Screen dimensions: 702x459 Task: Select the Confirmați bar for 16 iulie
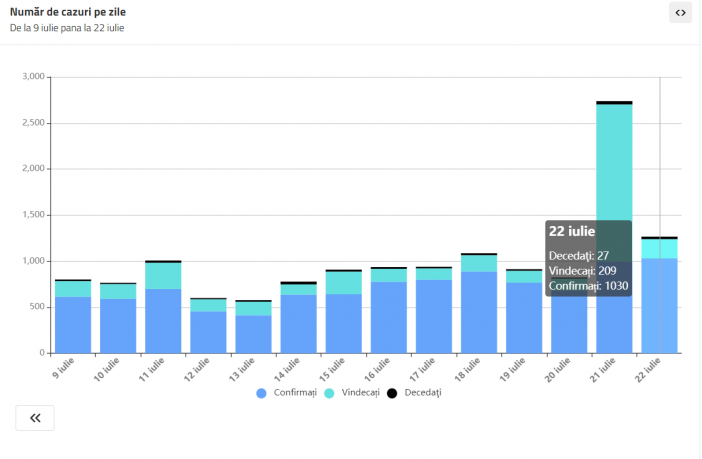389,317
